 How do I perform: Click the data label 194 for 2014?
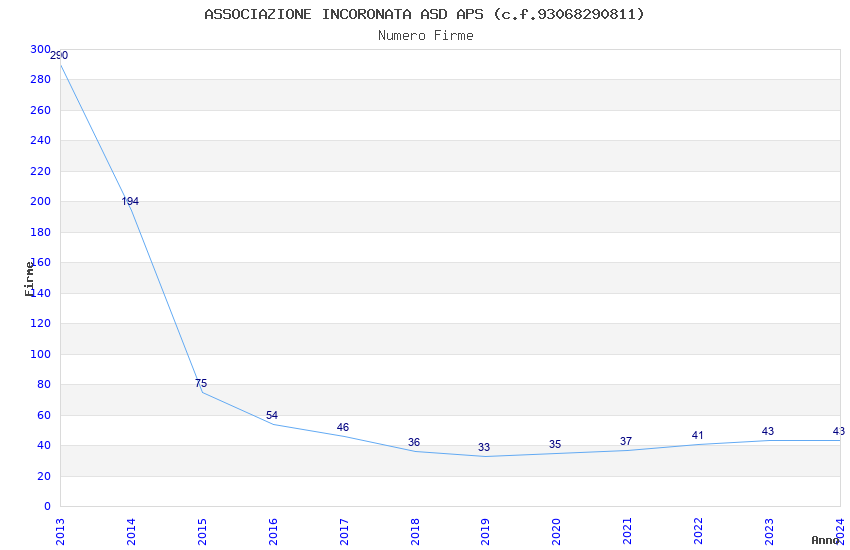[130, 202]
